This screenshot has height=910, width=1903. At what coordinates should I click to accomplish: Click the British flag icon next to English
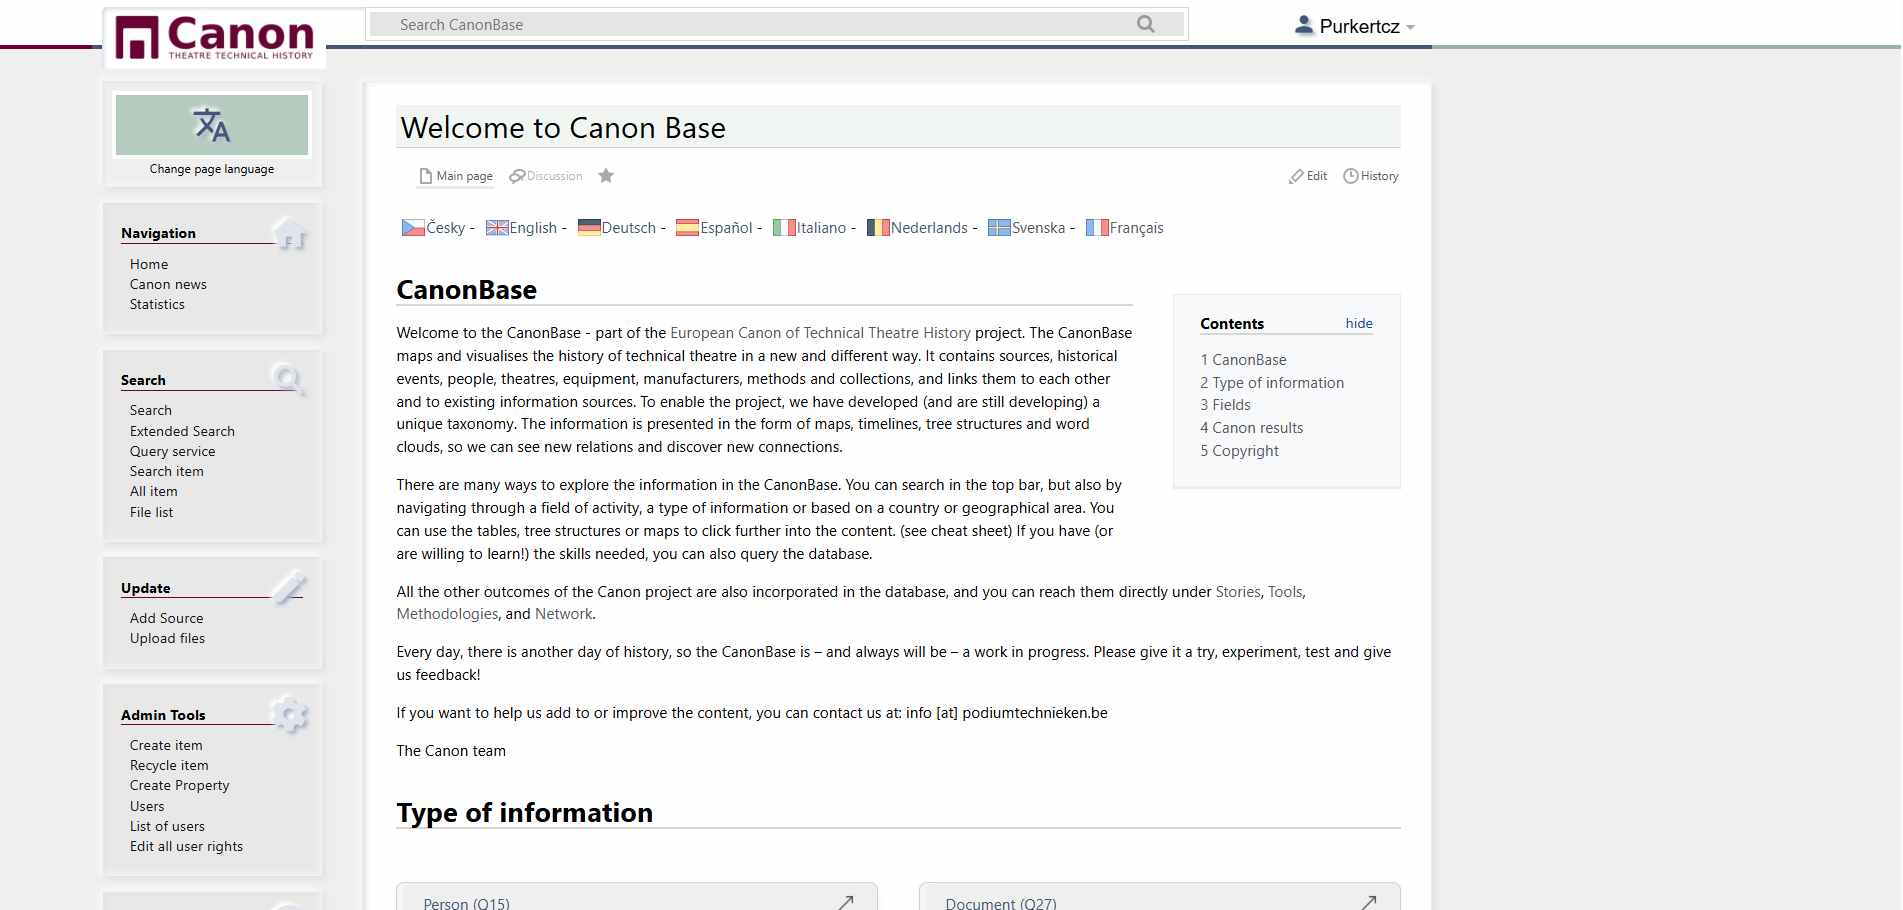click(497, 228)
